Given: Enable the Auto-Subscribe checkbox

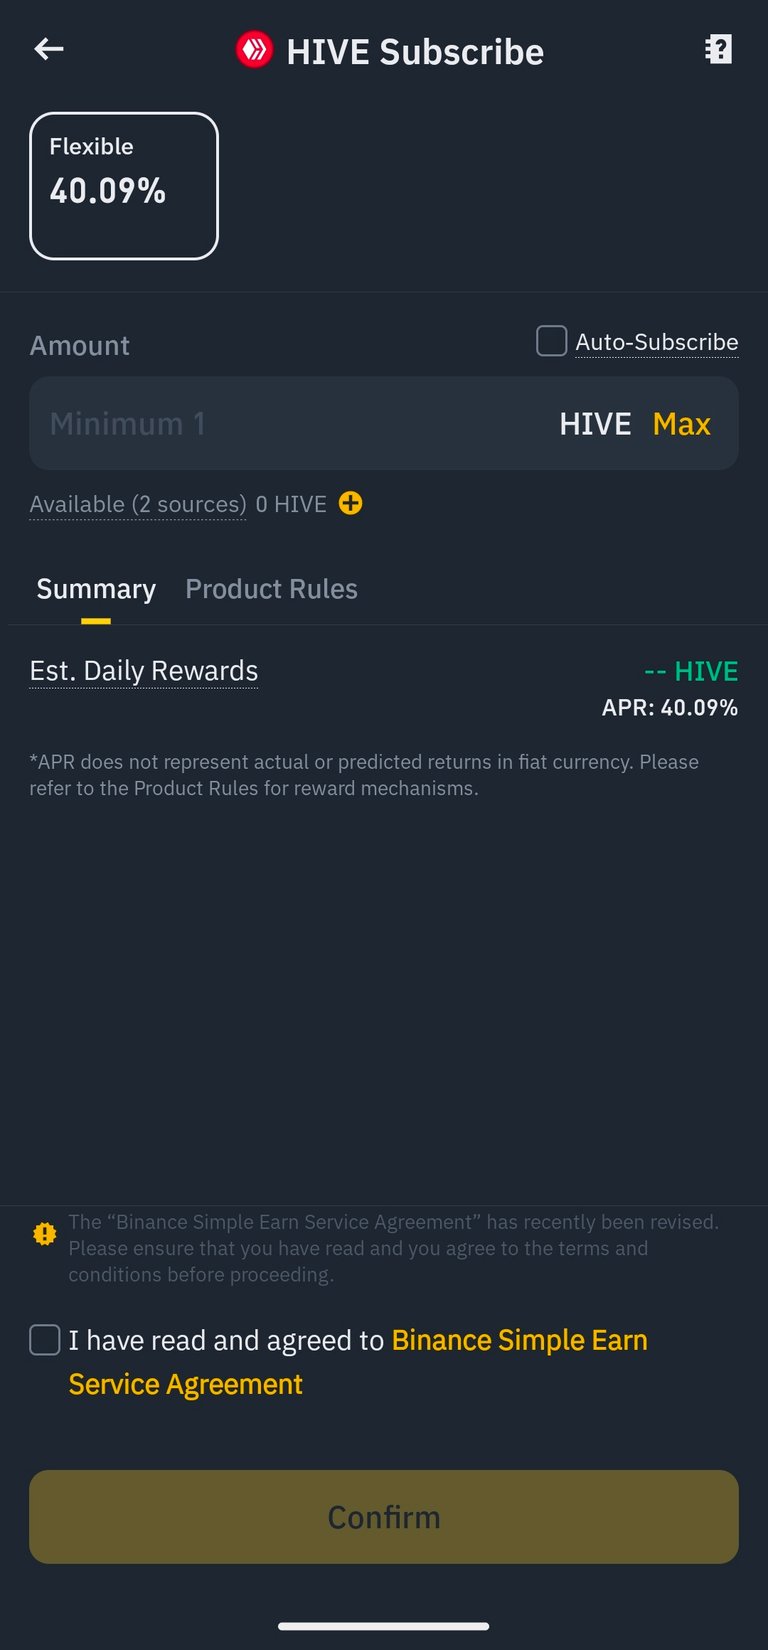Looking at the screenshot, I should (x=551, y=341).
